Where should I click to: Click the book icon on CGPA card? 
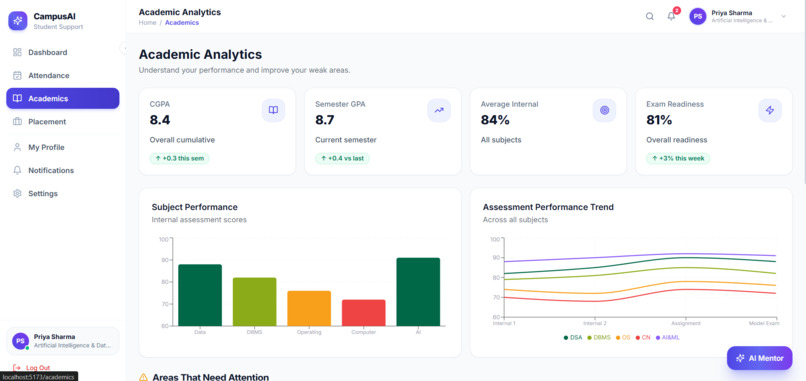(273, 110)
